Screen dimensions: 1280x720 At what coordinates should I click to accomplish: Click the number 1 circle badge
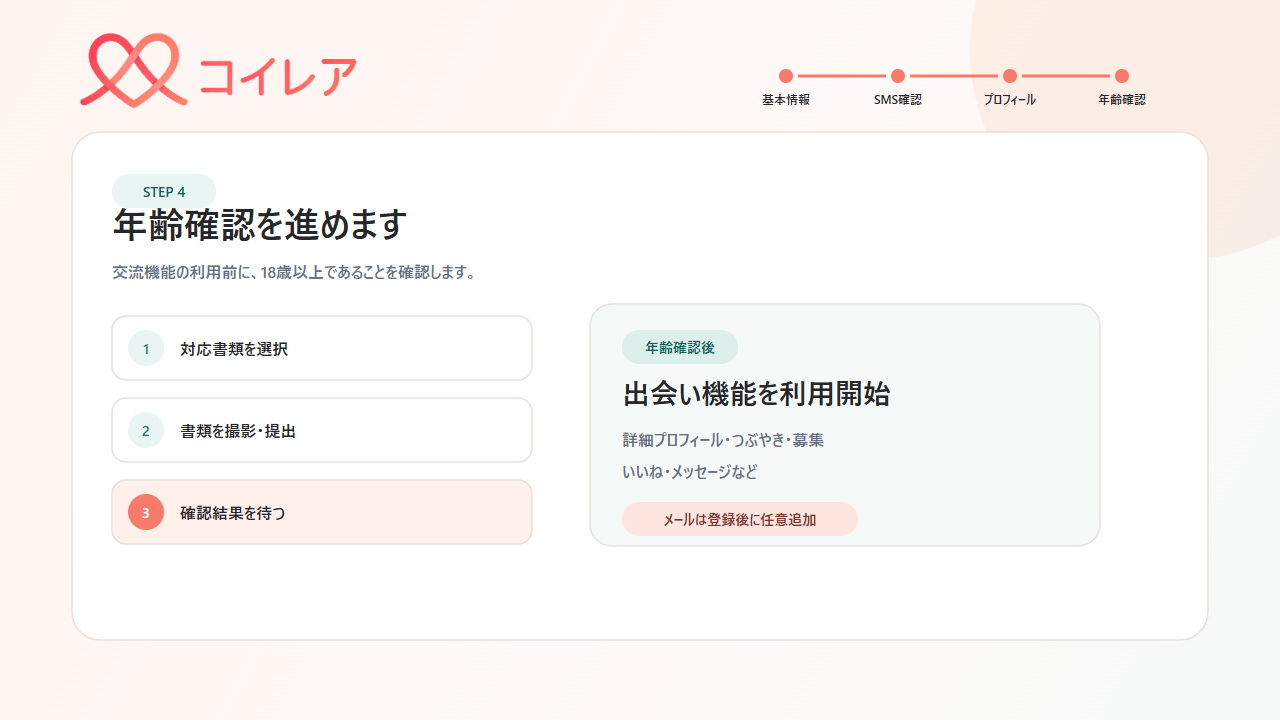(146, 348)
